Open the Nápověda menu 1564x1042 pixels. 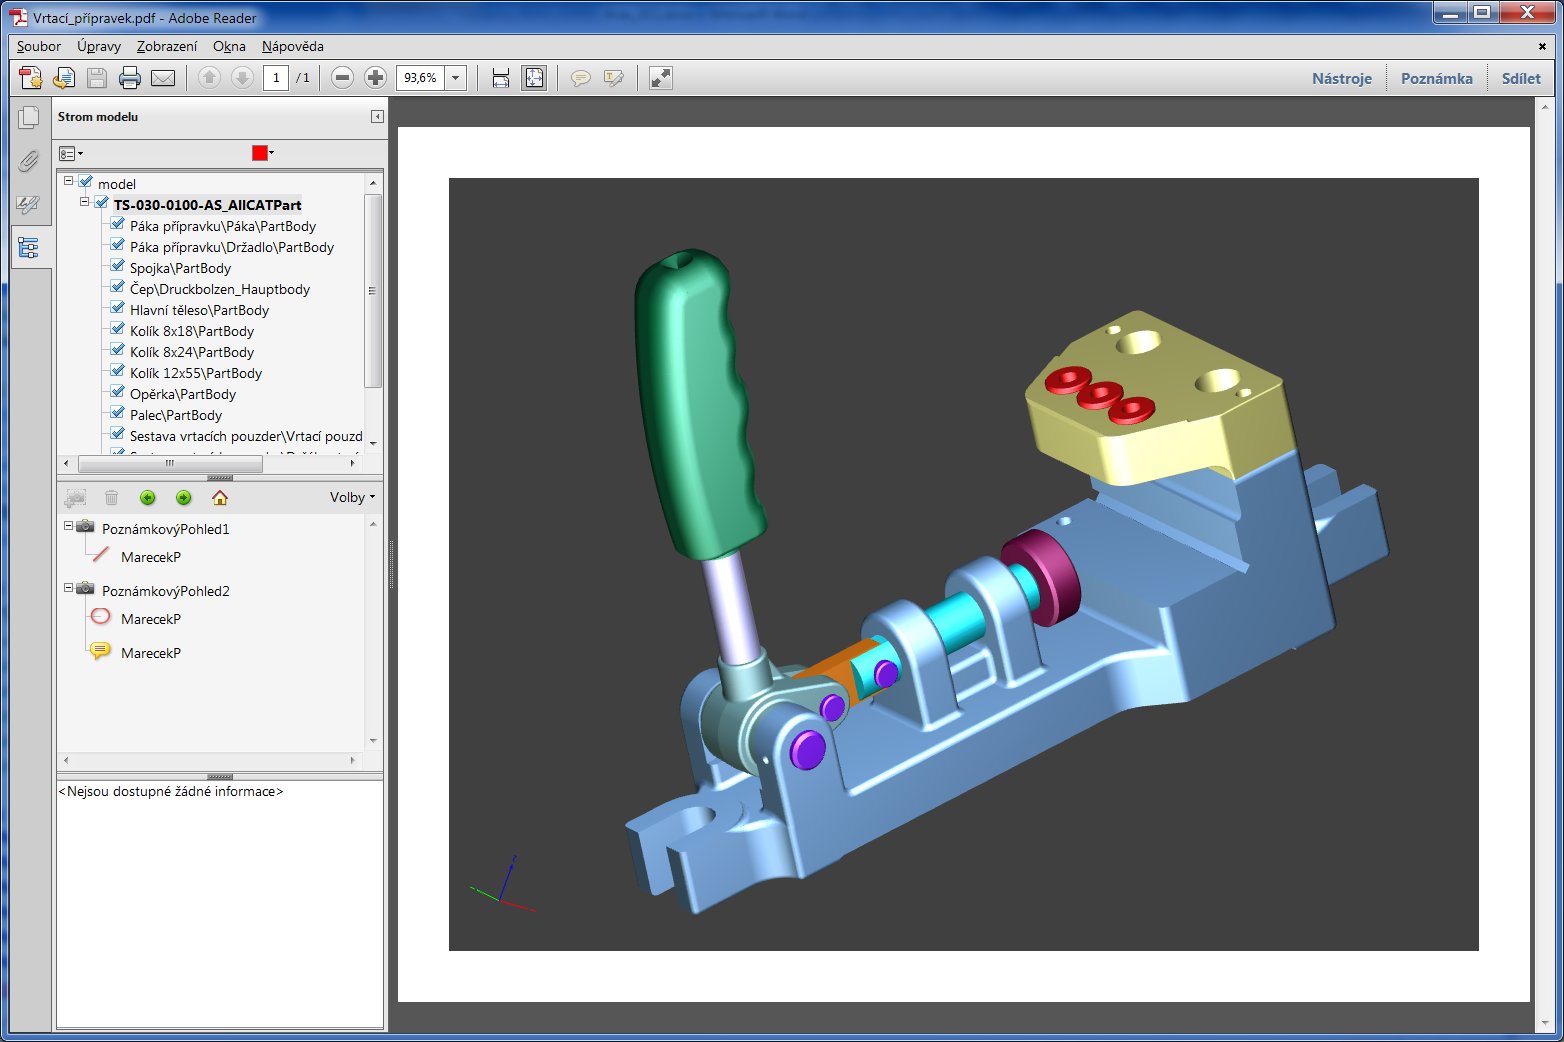[292, 46]
